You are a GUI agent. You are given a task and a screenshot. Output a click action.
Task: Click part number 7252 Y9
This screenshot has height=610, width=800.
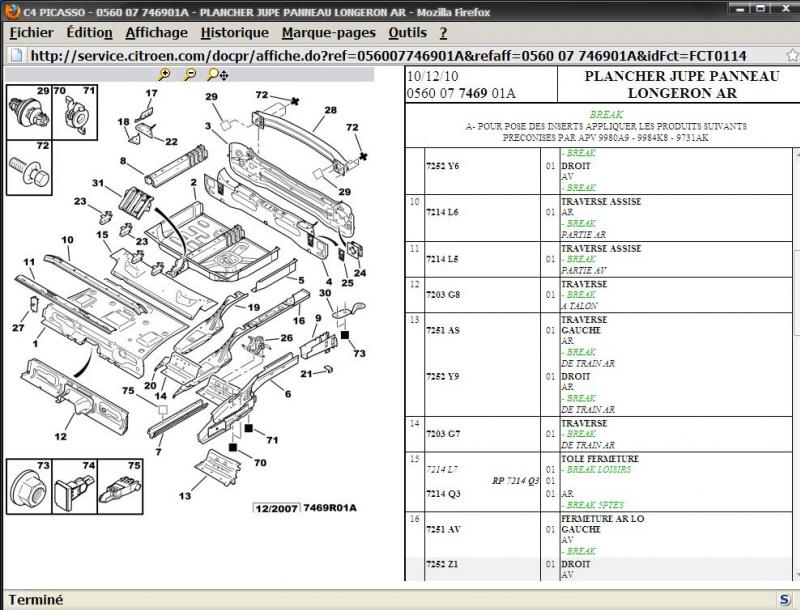[442, 376]
